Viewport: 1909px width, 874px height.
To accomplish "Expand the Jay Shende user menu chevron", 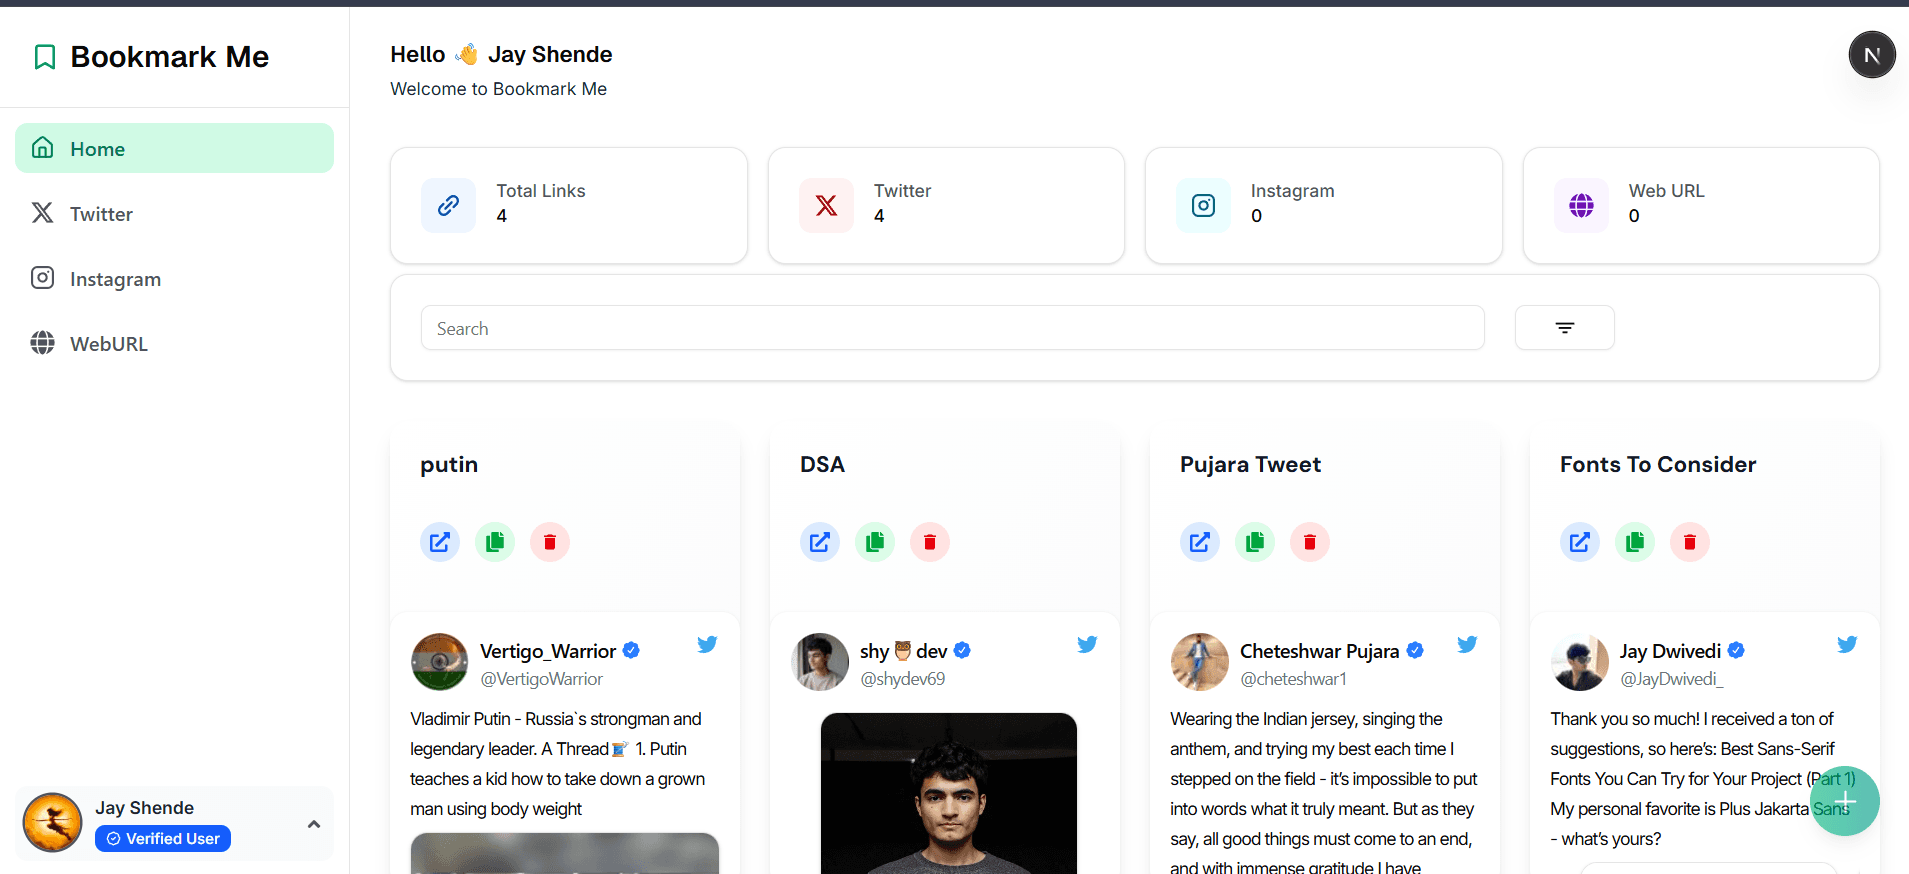I will tap(314, 824).
